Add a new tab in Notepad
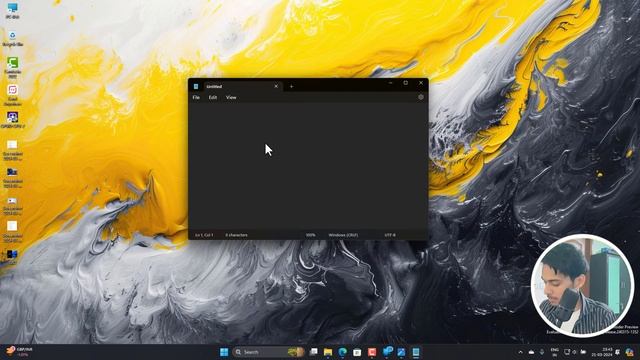This screenshot has height=360, width=640. click(x=291, y=87)
